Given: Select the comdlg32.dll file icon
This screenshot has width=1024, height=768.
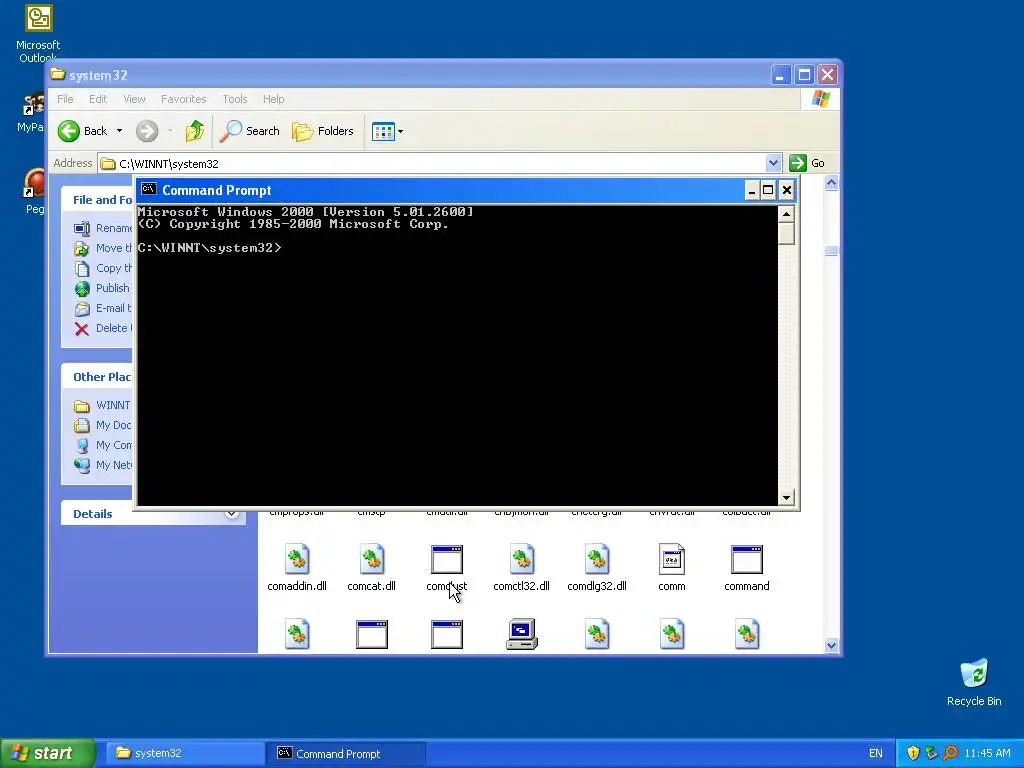Looking at the screenshot, I should pos(597,560).
